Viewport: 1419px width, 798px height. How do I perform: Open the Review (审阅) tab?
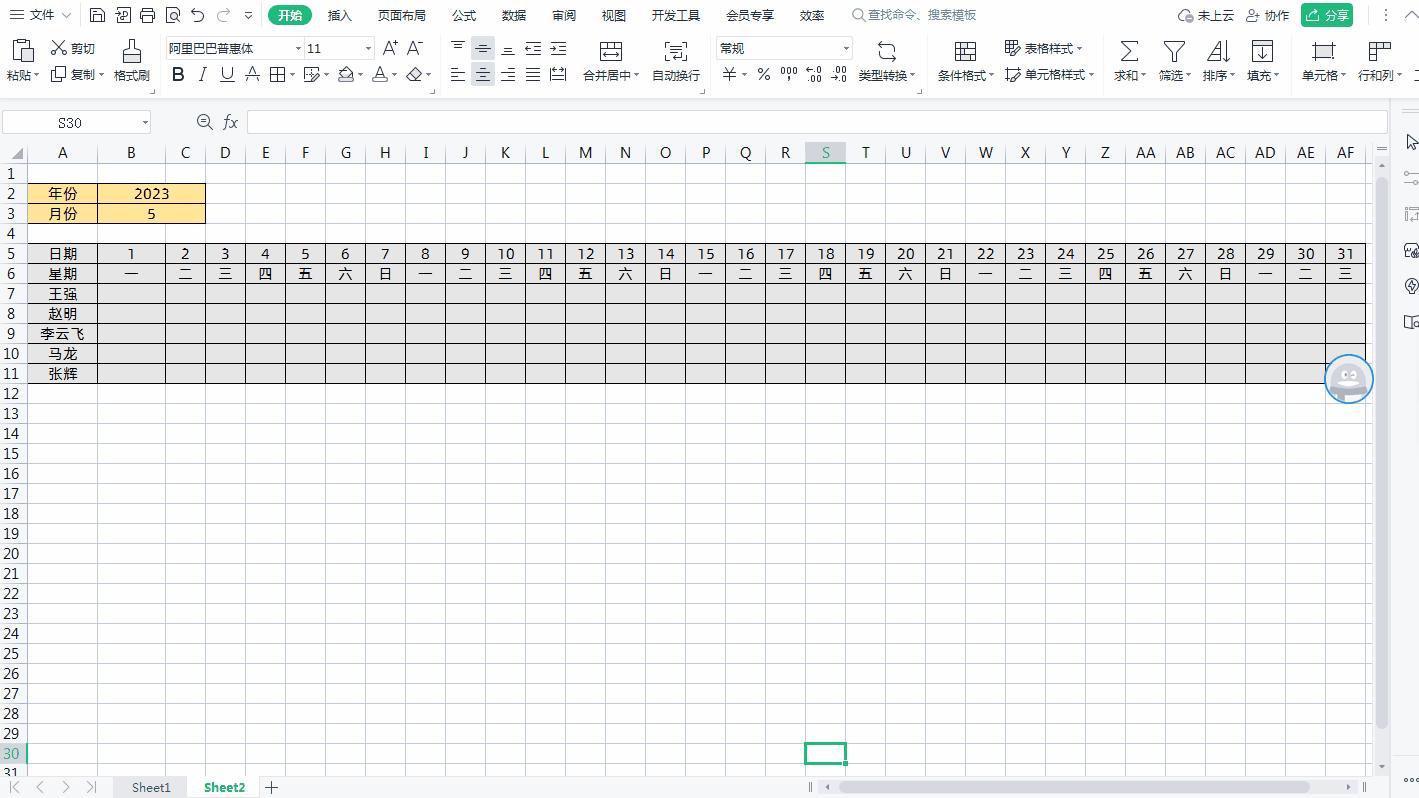[564, 15]
